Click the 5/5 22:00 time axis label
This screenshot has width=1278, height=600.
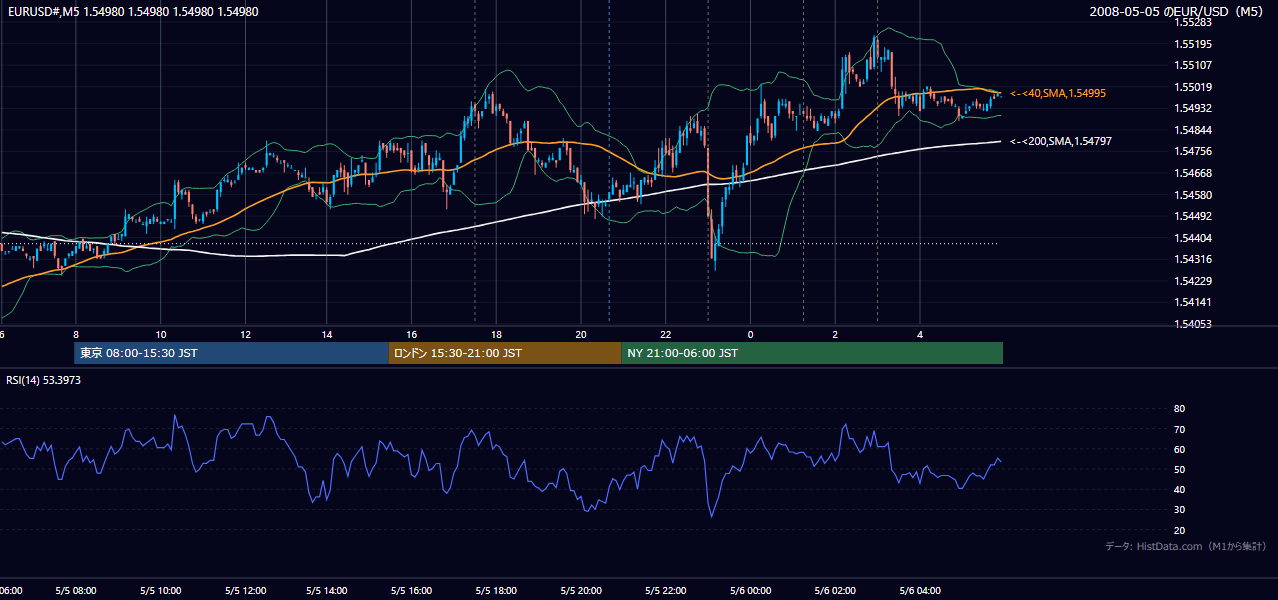coord(666,591)
